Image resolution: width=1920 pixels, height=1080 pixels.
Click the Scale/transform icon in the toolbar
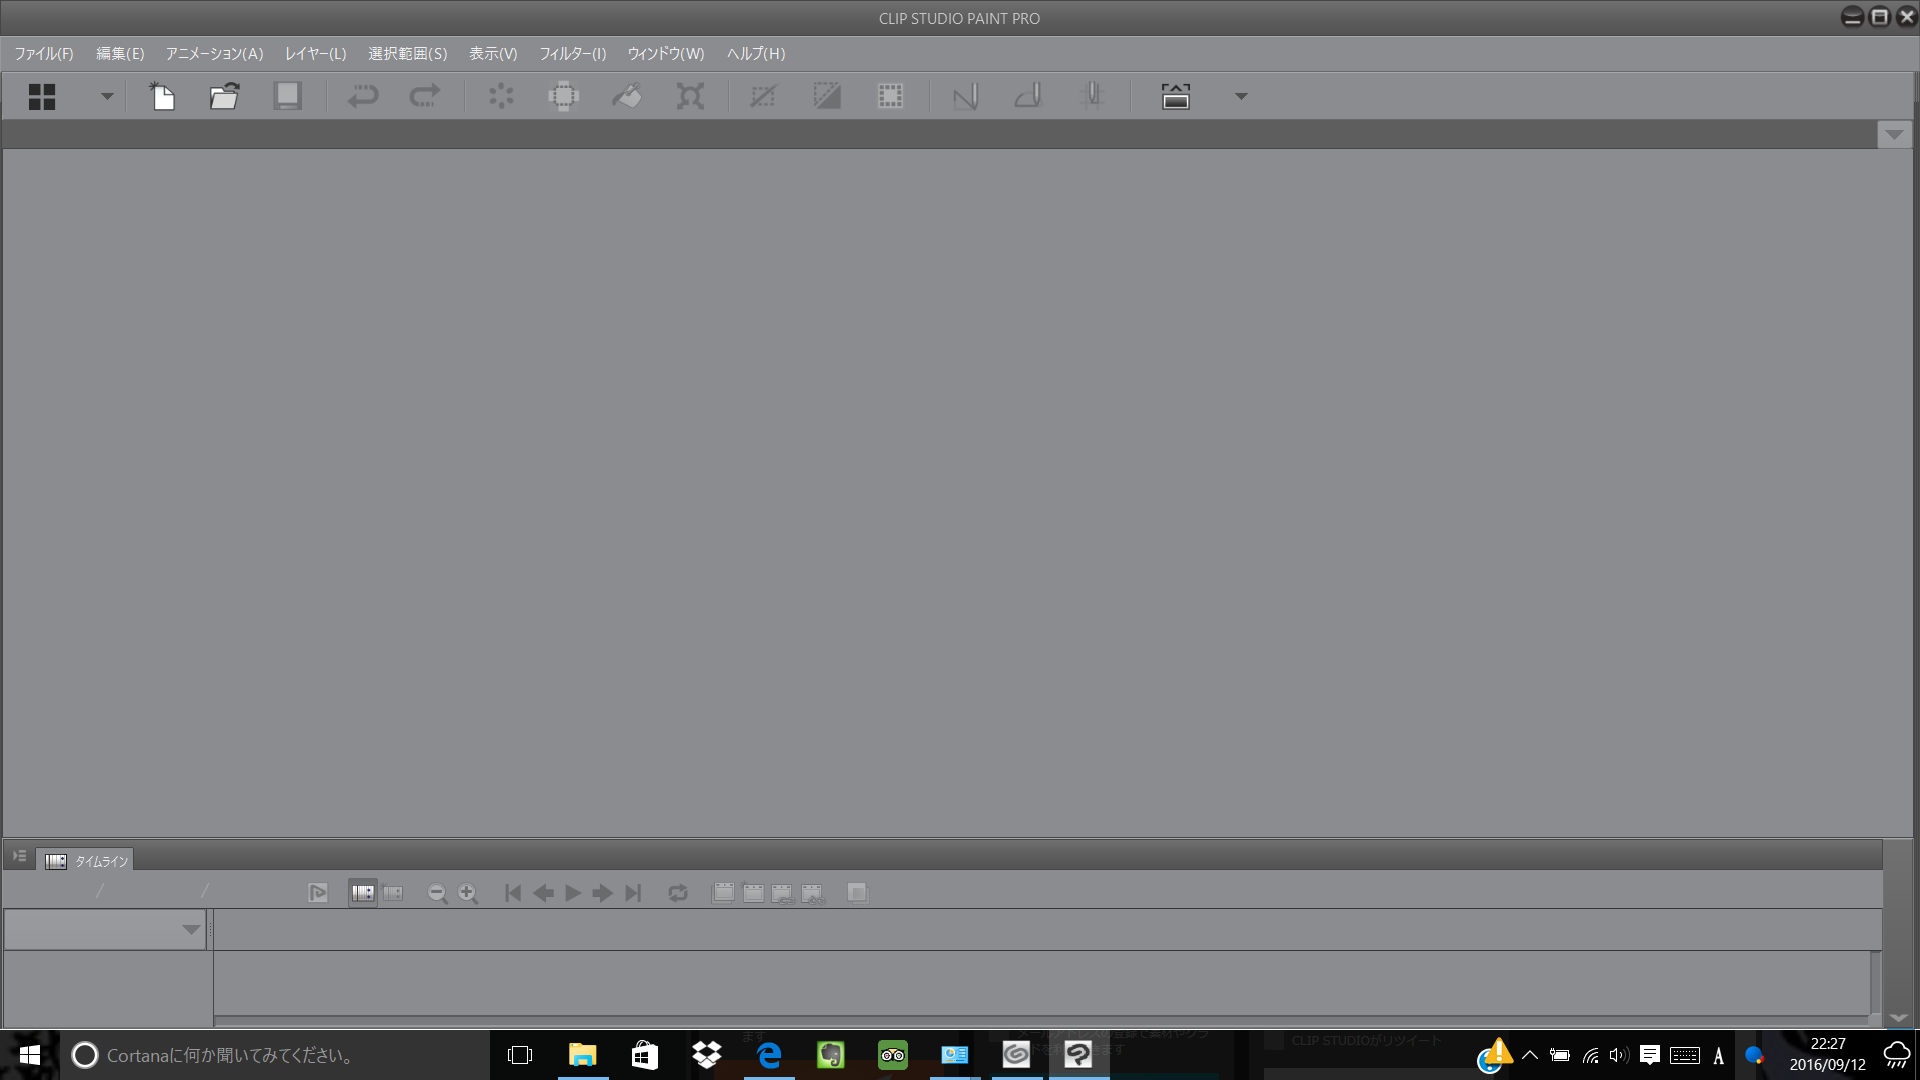coord(690,96)
